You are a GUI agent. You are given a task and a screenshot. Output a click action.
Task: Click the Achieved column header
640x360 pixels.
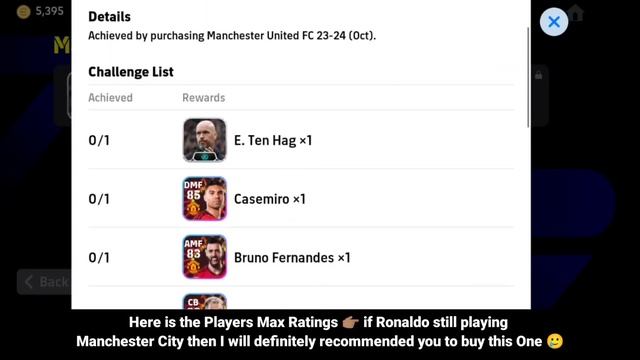[x=110, y=98]
